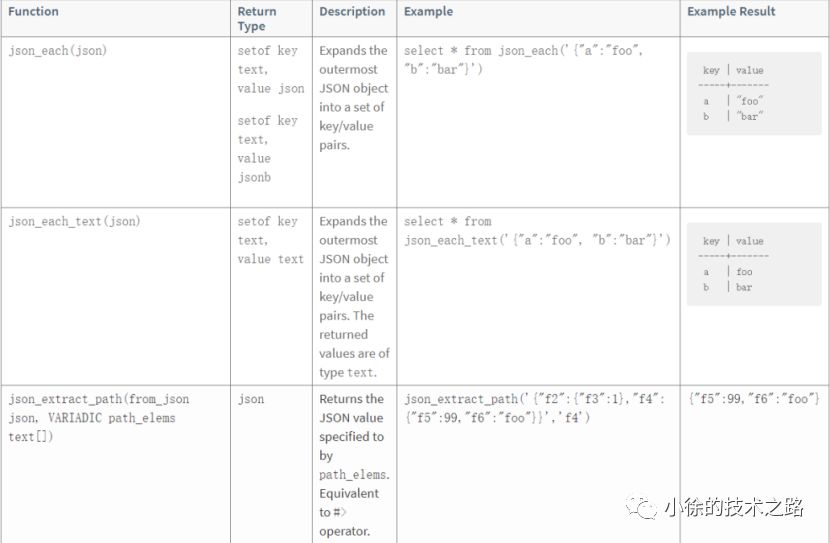Click the Function column header
The width and height of the screenshot is (830, 543).
tap(34, 12)
